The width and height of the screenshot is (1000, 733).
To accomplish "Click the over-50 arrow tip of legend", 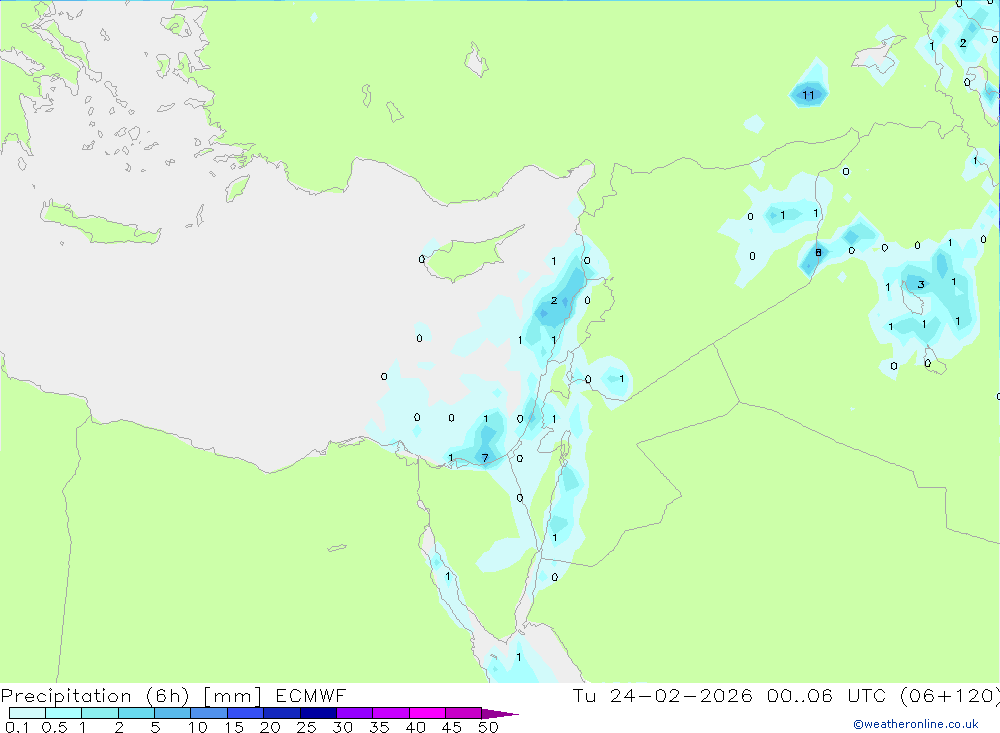I will 501,713.
